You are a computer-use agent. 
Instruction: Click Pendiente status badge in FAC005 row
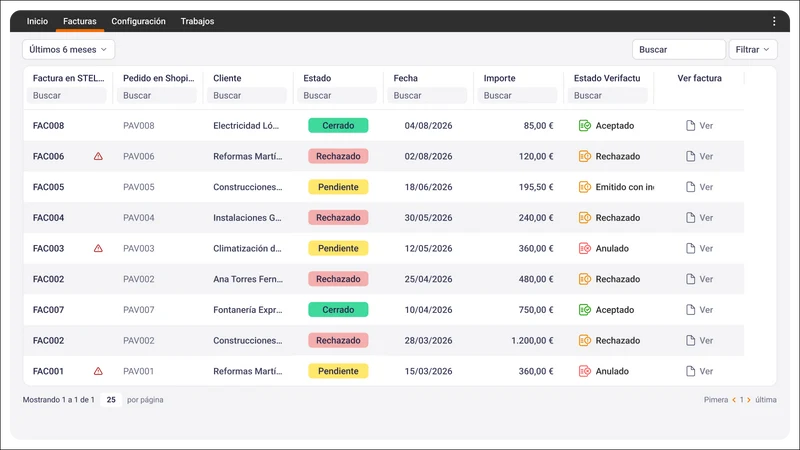(x=338, y=187)
